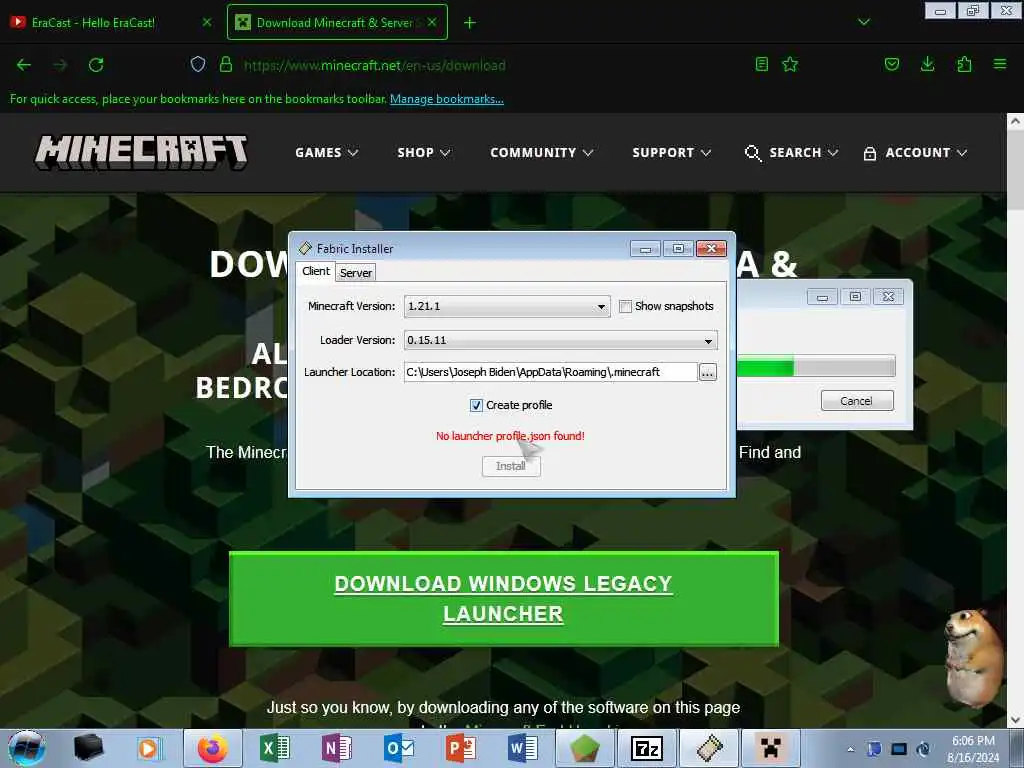Screen dimensions: 1024x768
Task: Click the scrollbar down arrow
Action: (1015, 720)
